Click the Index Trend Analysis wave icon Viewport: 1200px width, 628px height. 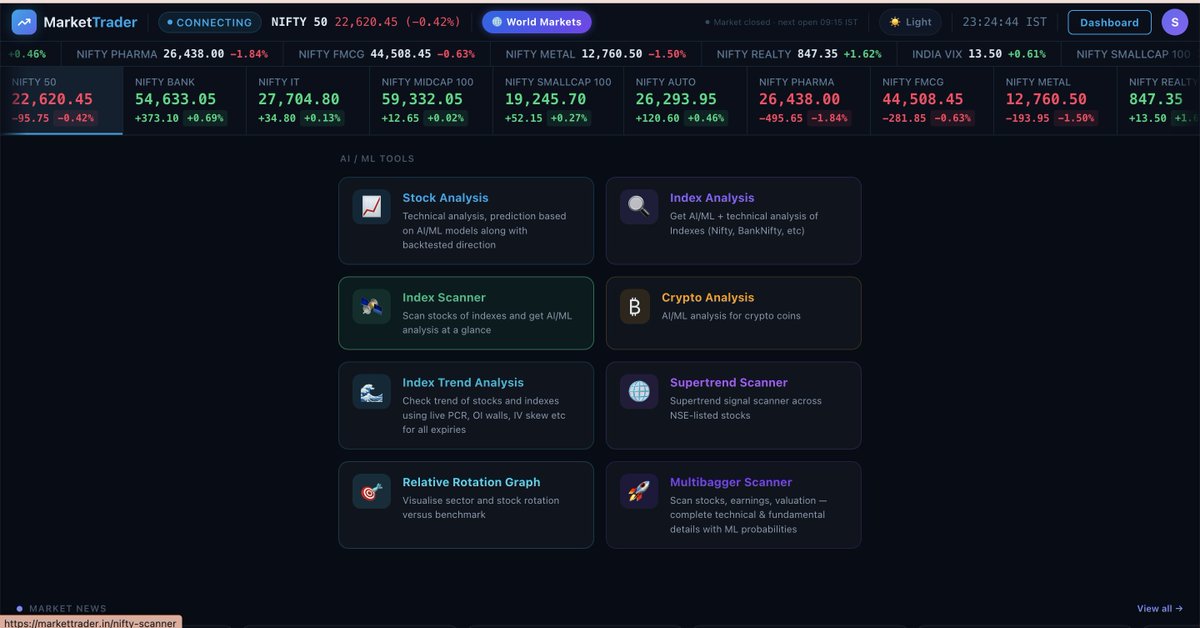point(371,391)
